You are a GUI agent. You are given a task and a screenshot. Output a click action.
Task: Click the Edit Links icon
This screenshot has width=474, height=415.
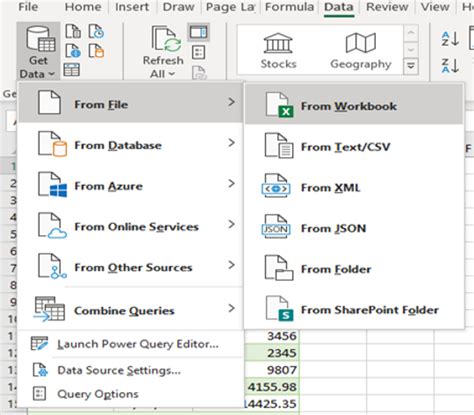click(199, 72)
